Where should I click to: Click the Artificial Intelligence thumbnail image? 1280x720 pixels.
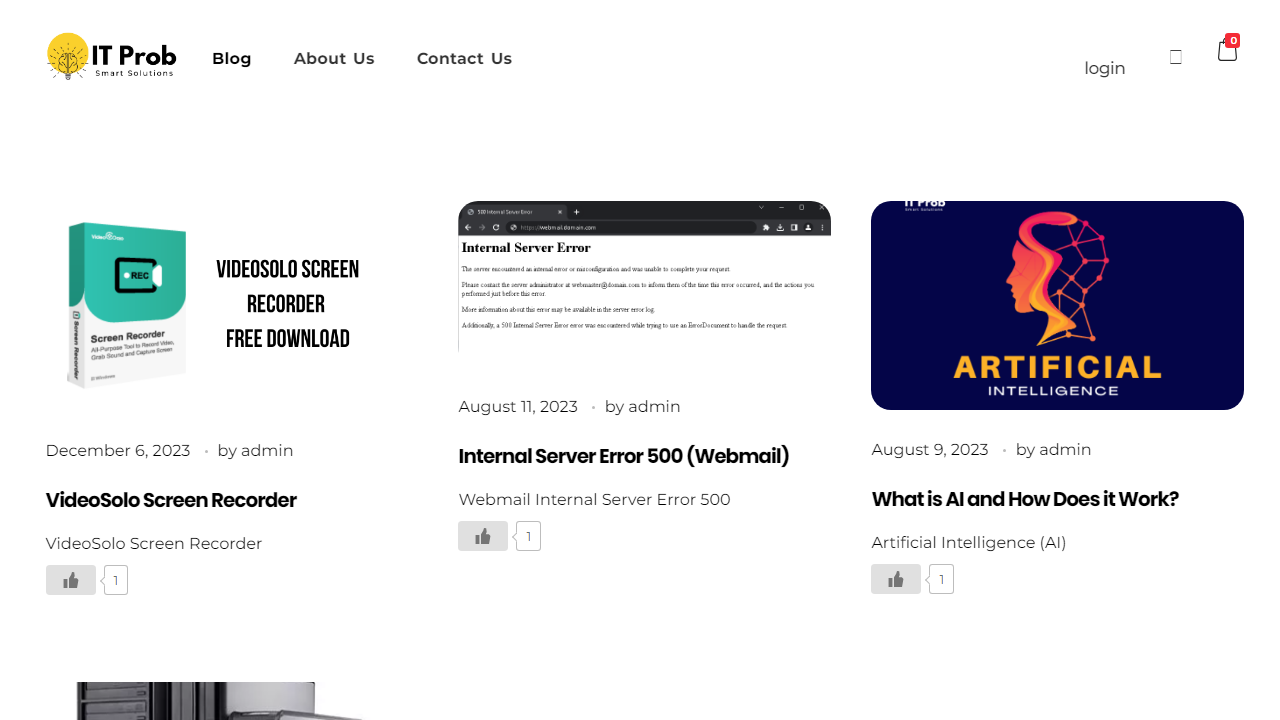(1057, 305)
